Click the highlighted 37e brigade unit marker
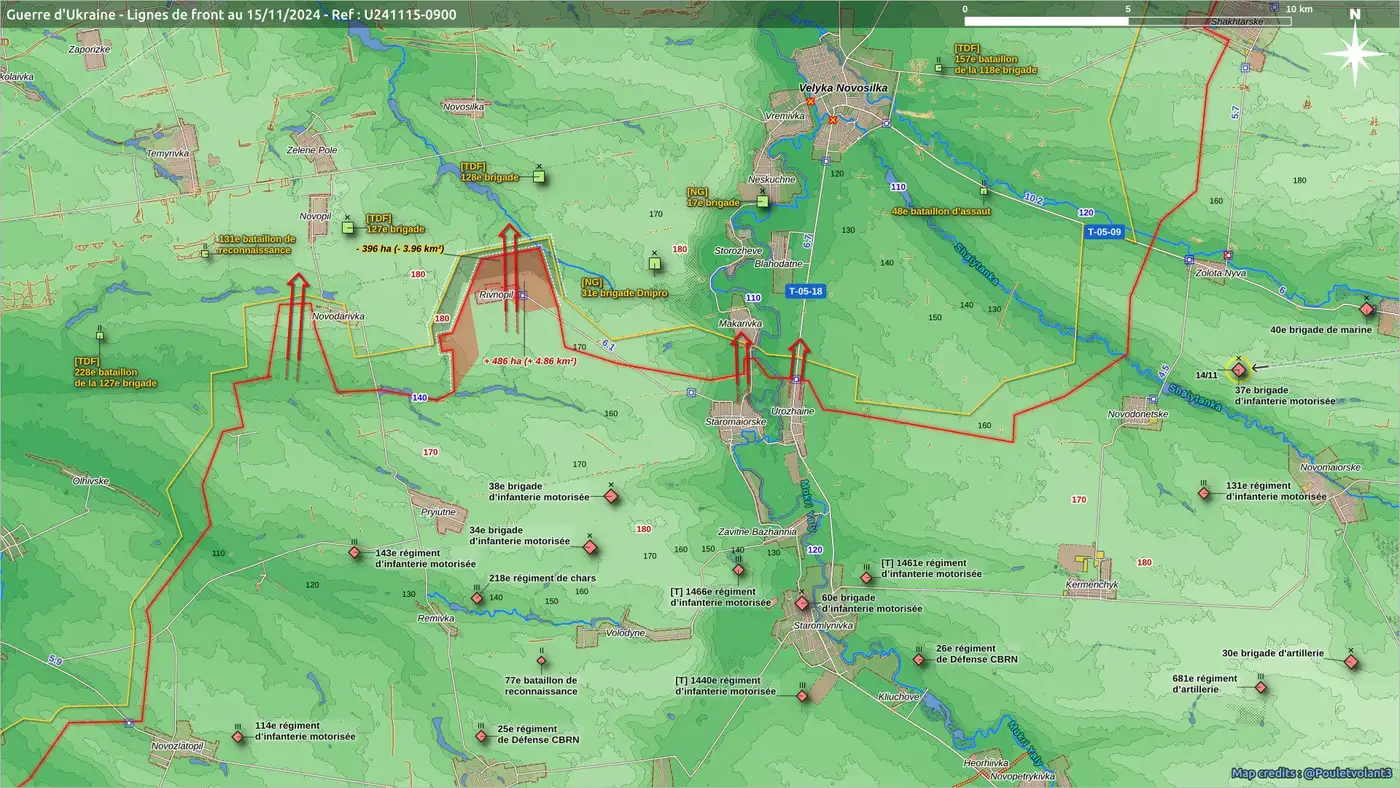The width and height of the screenshot is (1400, 788). [x=1239, y=371]
